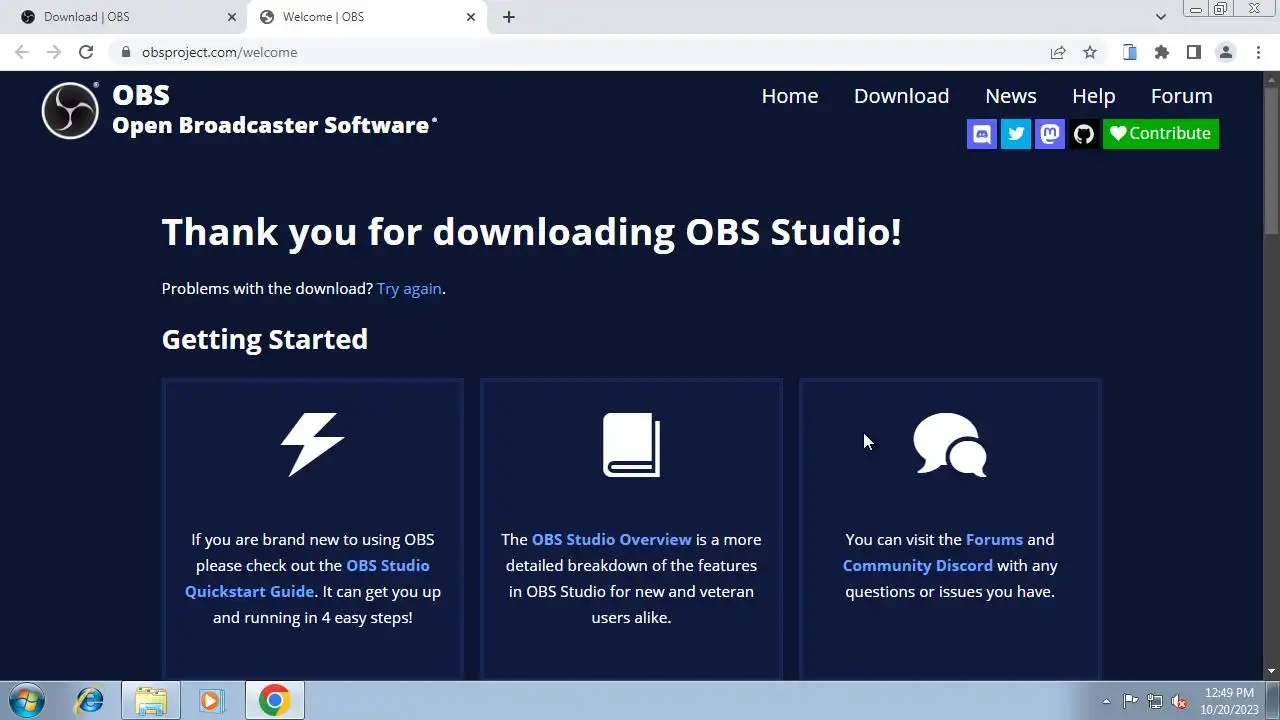Switch to the Download | OBS tab

pyautogui.click(x=124, y=17)
